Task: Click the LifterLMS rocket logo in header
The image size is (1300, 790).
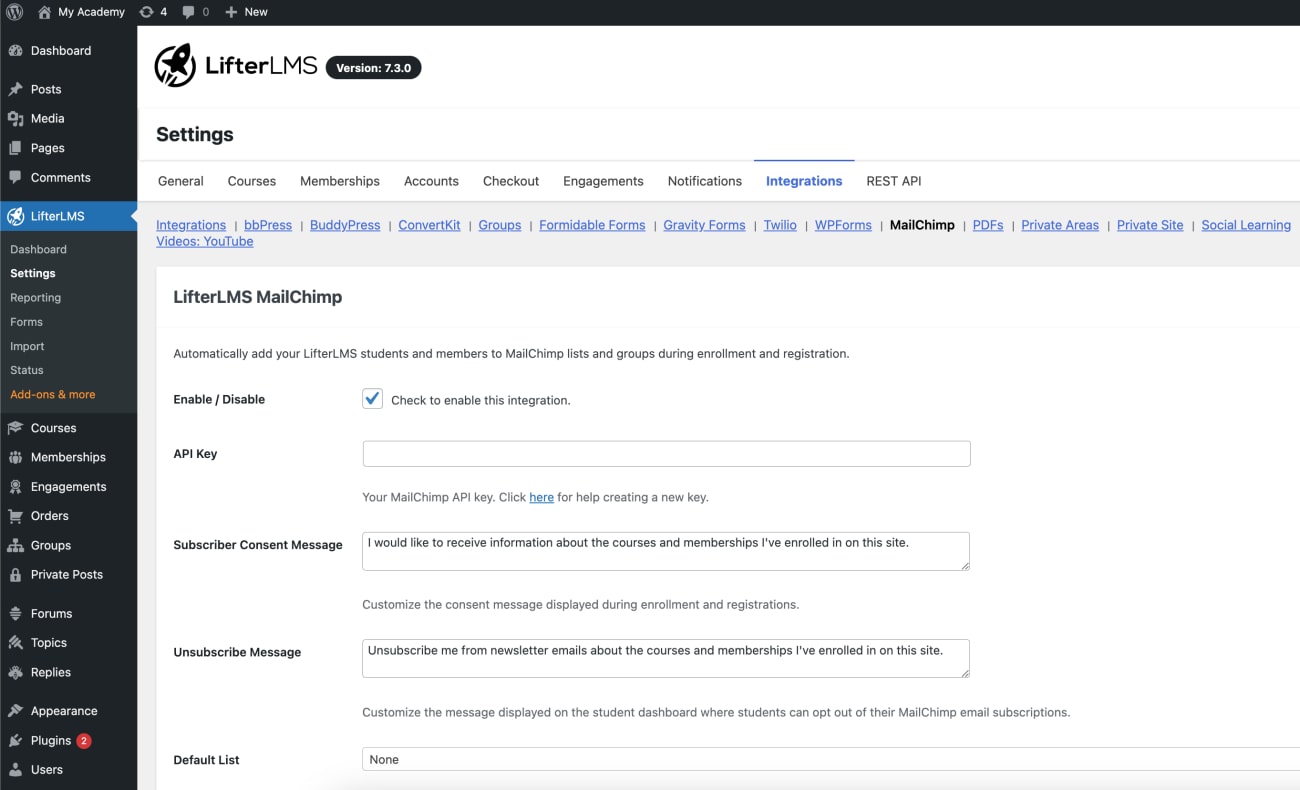Action: [175, 65]
